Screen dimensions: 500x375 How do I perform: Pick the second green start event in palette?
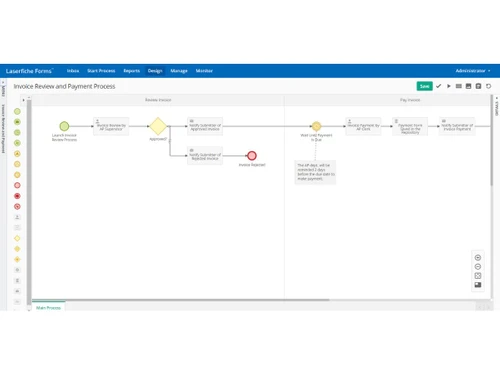click(x=17, y=122)
